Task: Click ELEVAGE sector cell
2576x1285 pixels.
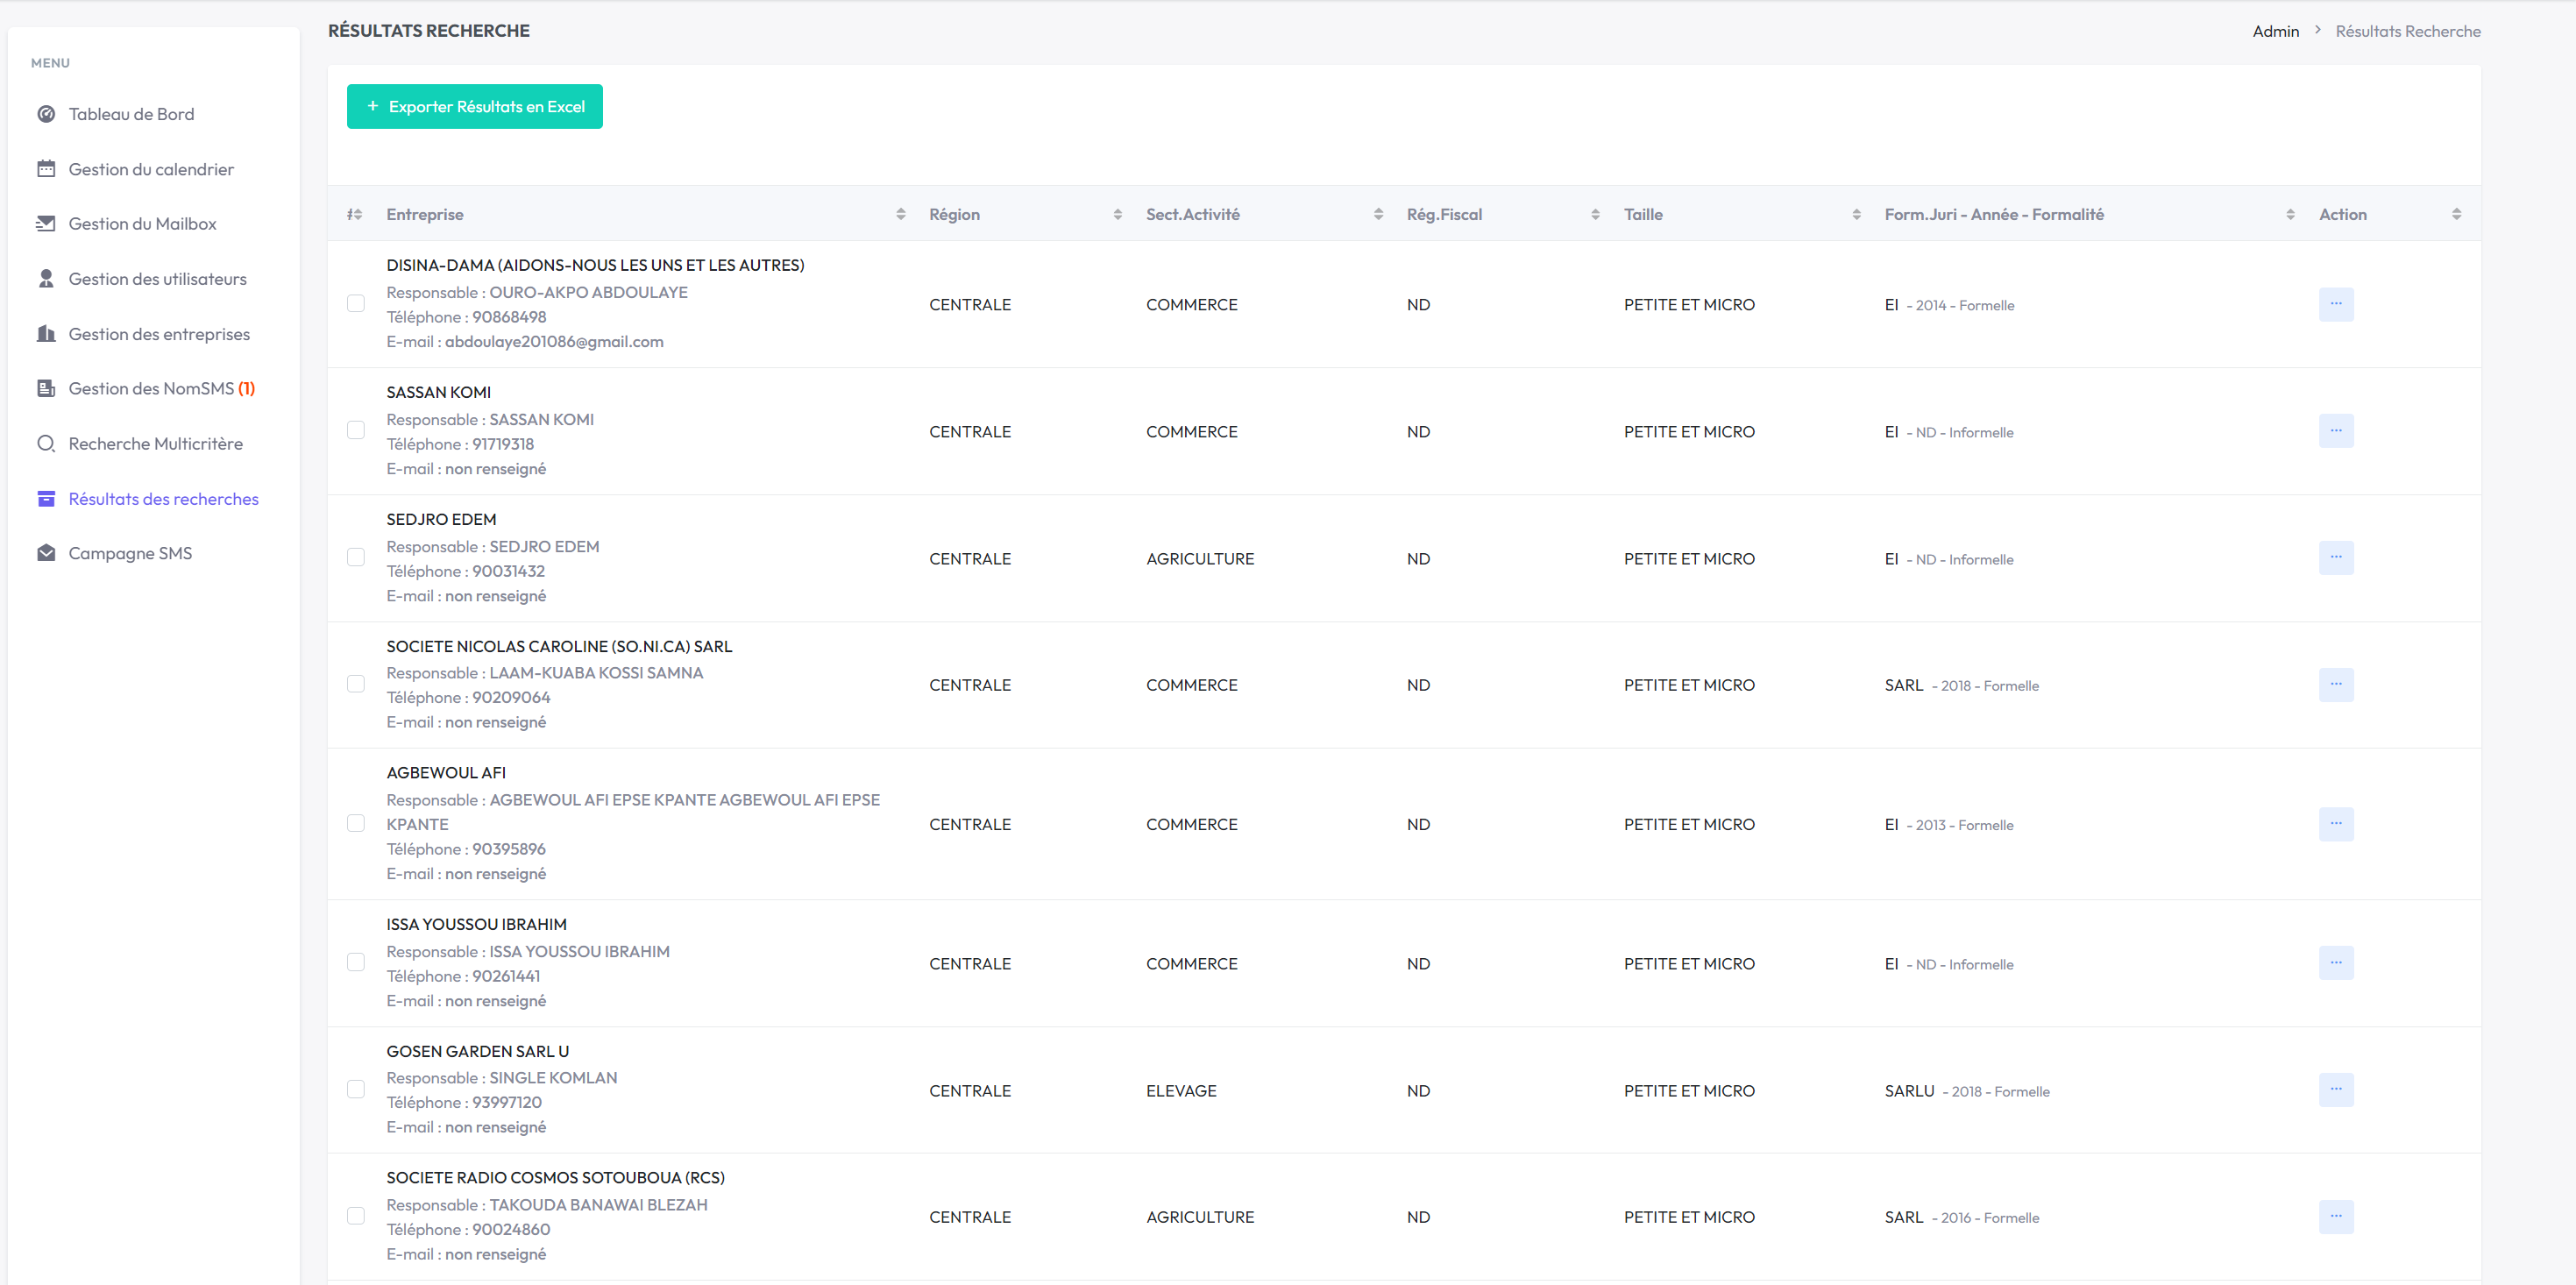Action: point(1181,1090)
